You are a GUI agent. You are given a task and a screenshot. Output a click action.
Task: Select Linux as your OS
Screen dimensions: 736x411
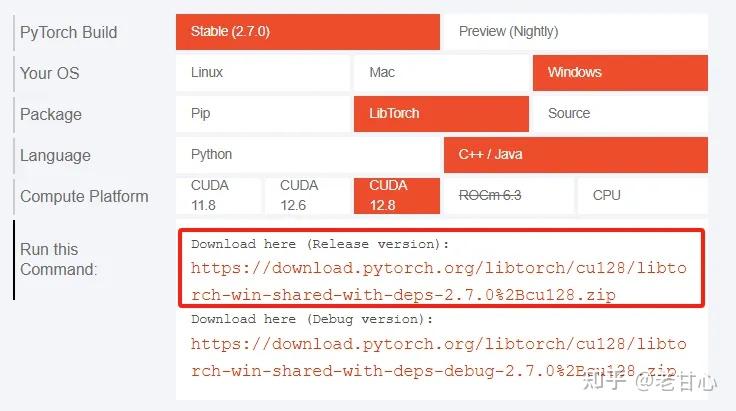[x=263, y=73]
